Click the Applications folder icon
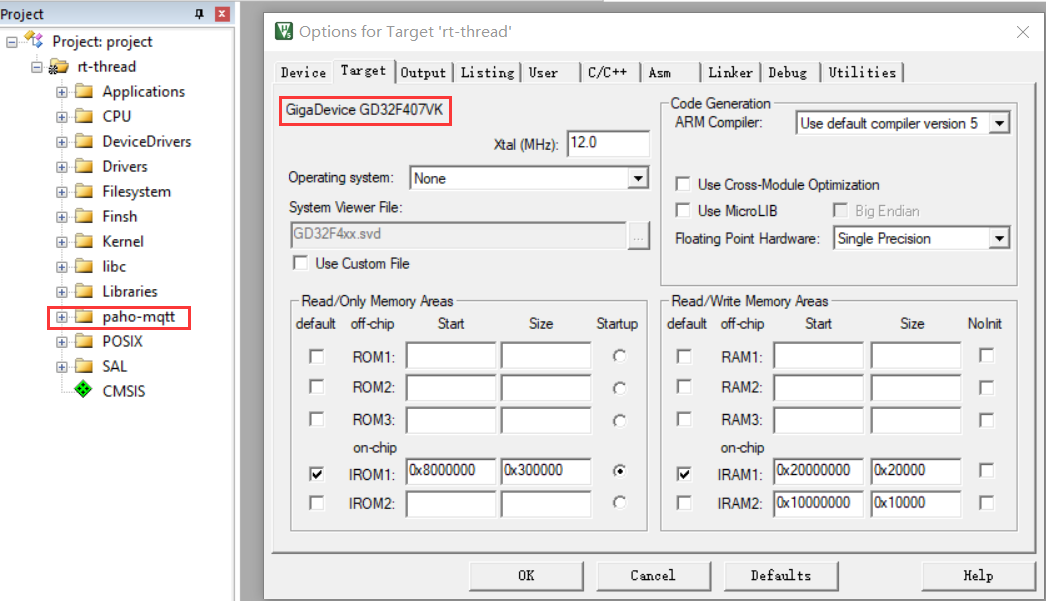Viewport: 1046px width, 601px height. tap(84, 91)
